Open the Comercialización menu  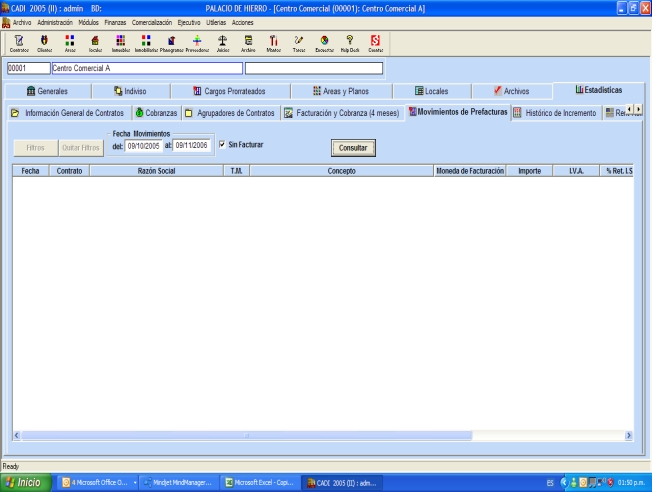[160, 21]
